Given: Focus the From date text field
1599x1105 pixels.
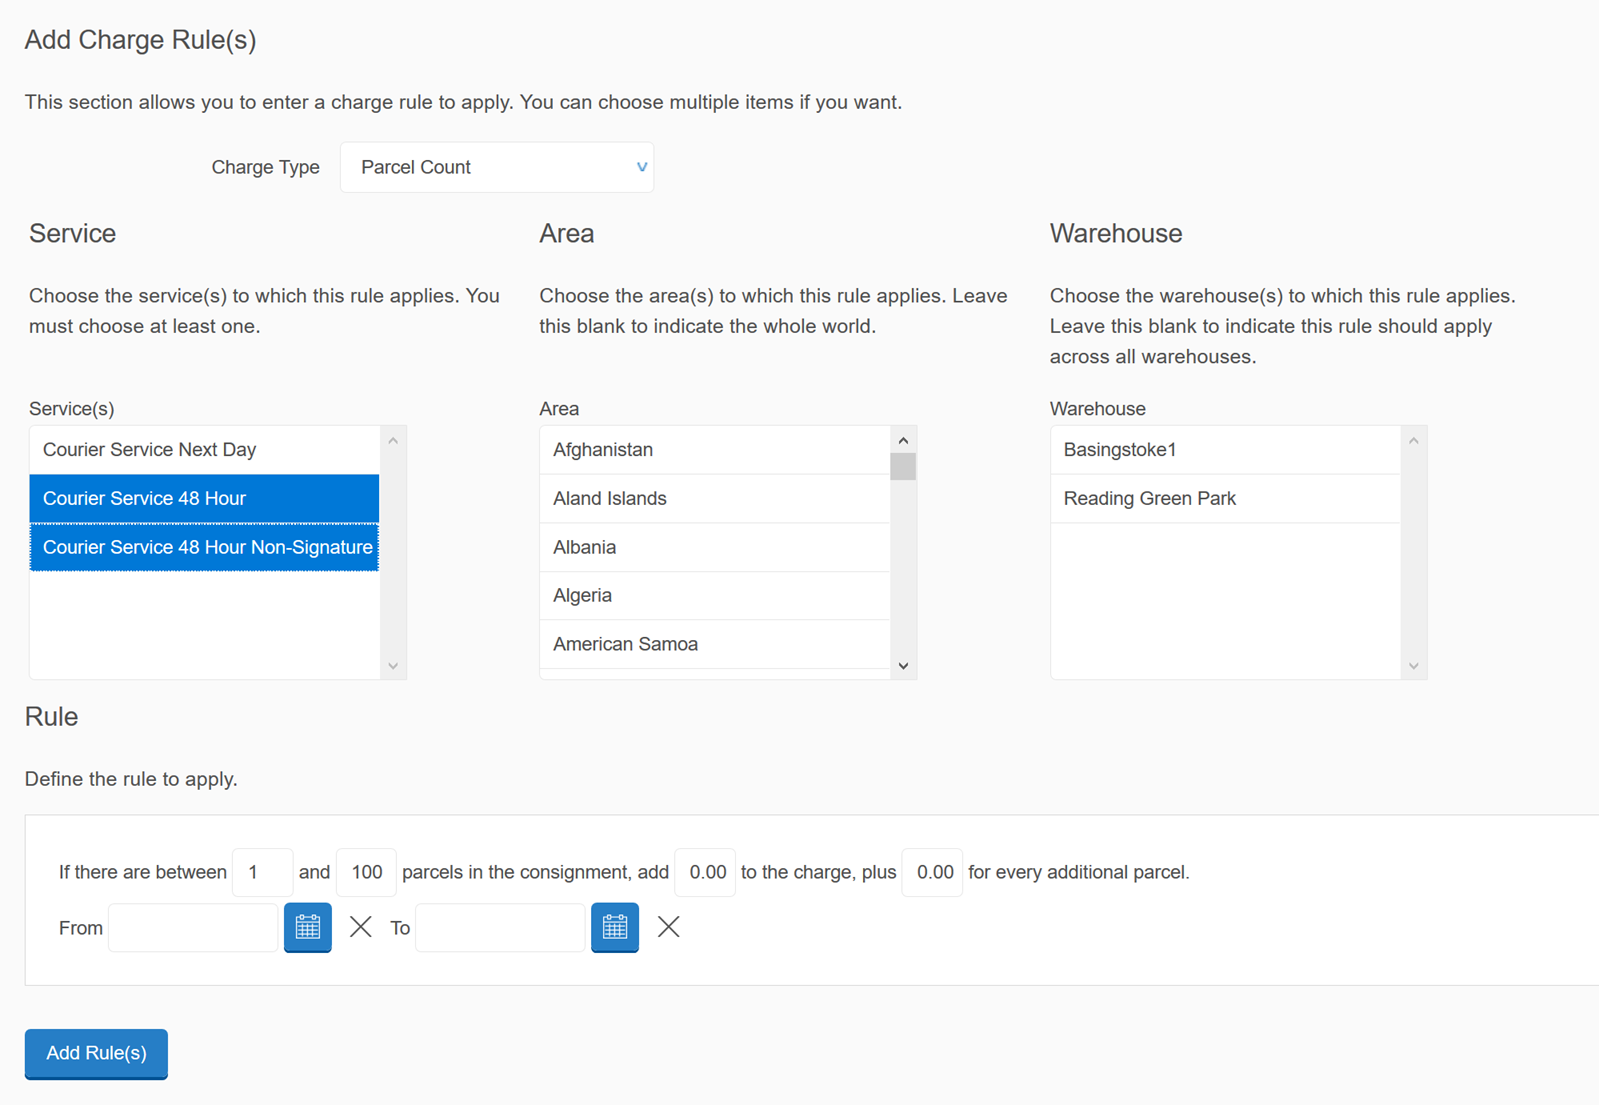Looking at the screenshot, I should pos(193,928).
